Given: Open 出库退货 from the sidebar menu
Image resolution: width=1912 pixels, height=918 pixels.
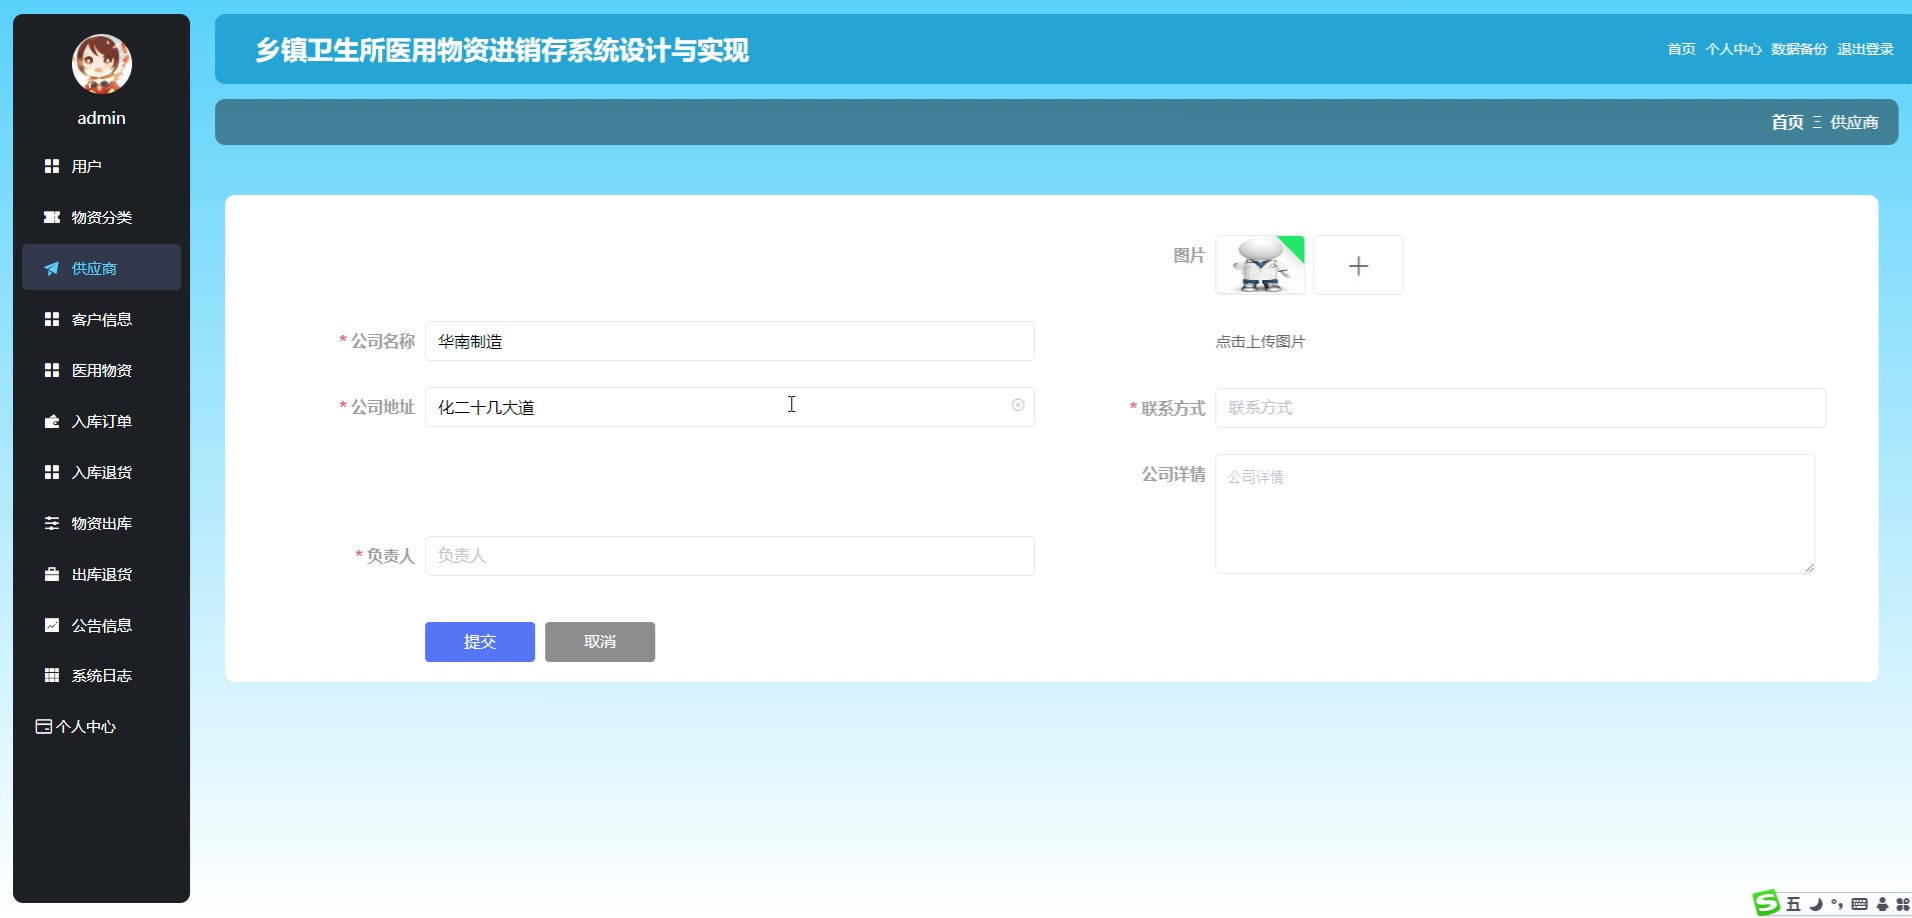Looking at the screenshot, I should 101,574.
